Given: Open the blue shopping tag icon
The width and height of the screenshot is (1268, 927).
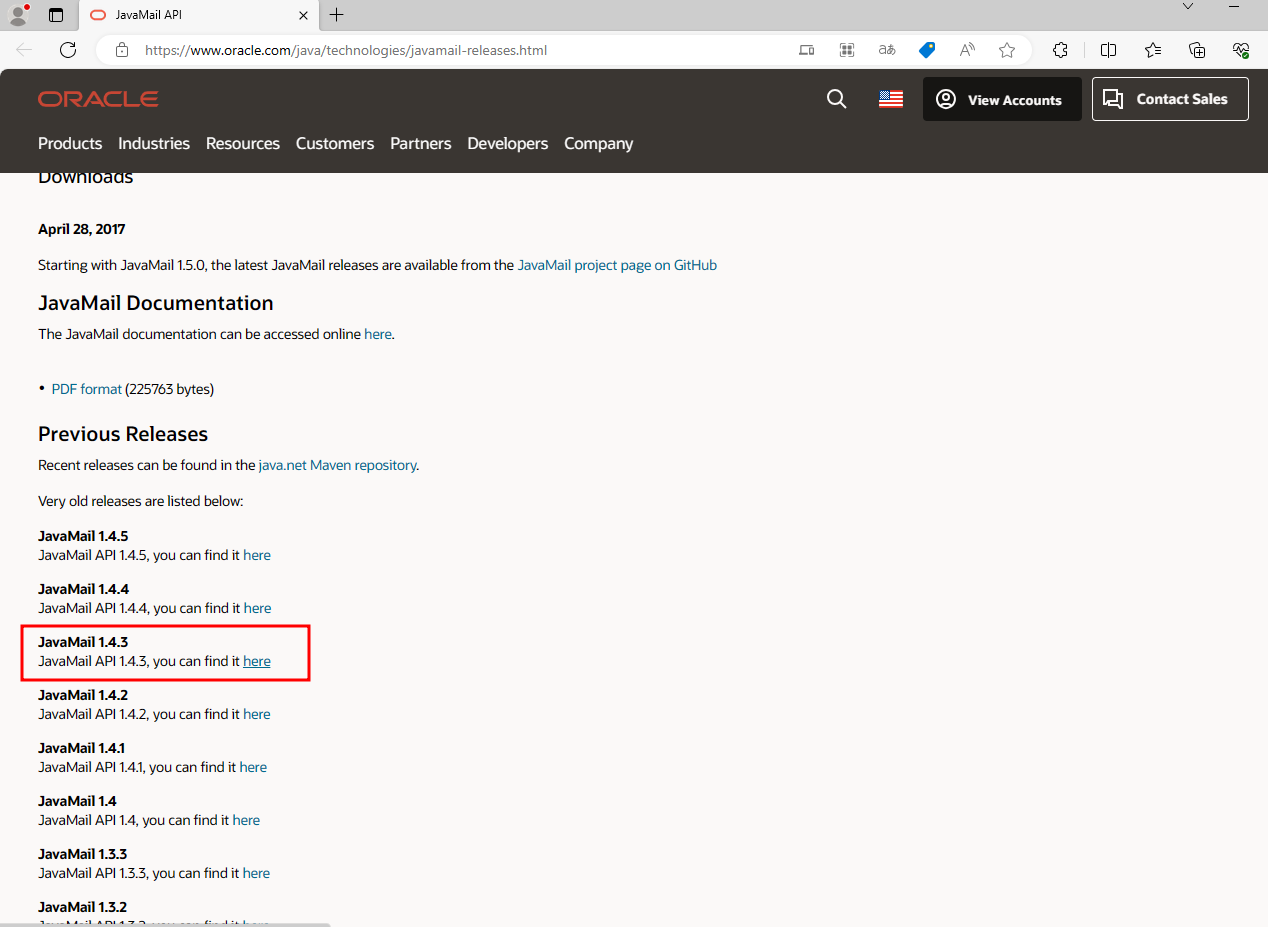Looking at the screenshot, I should (927, 50).
